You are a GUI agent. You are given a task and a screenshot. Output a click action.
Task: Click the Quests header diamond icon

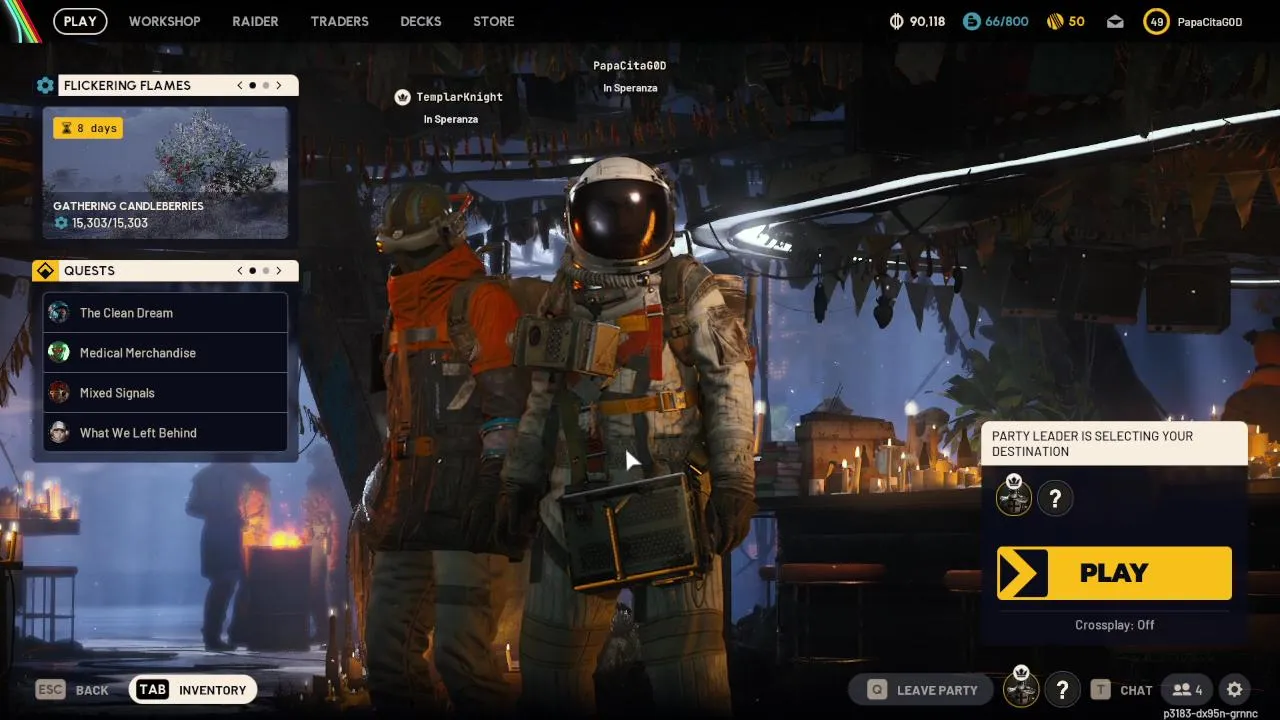(x=44, y=271)
